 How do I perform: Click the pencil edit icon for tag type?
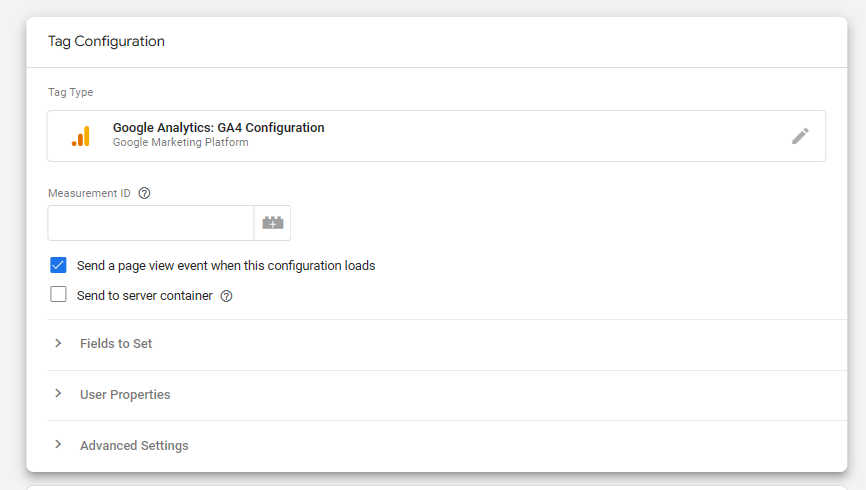(800, 136)
